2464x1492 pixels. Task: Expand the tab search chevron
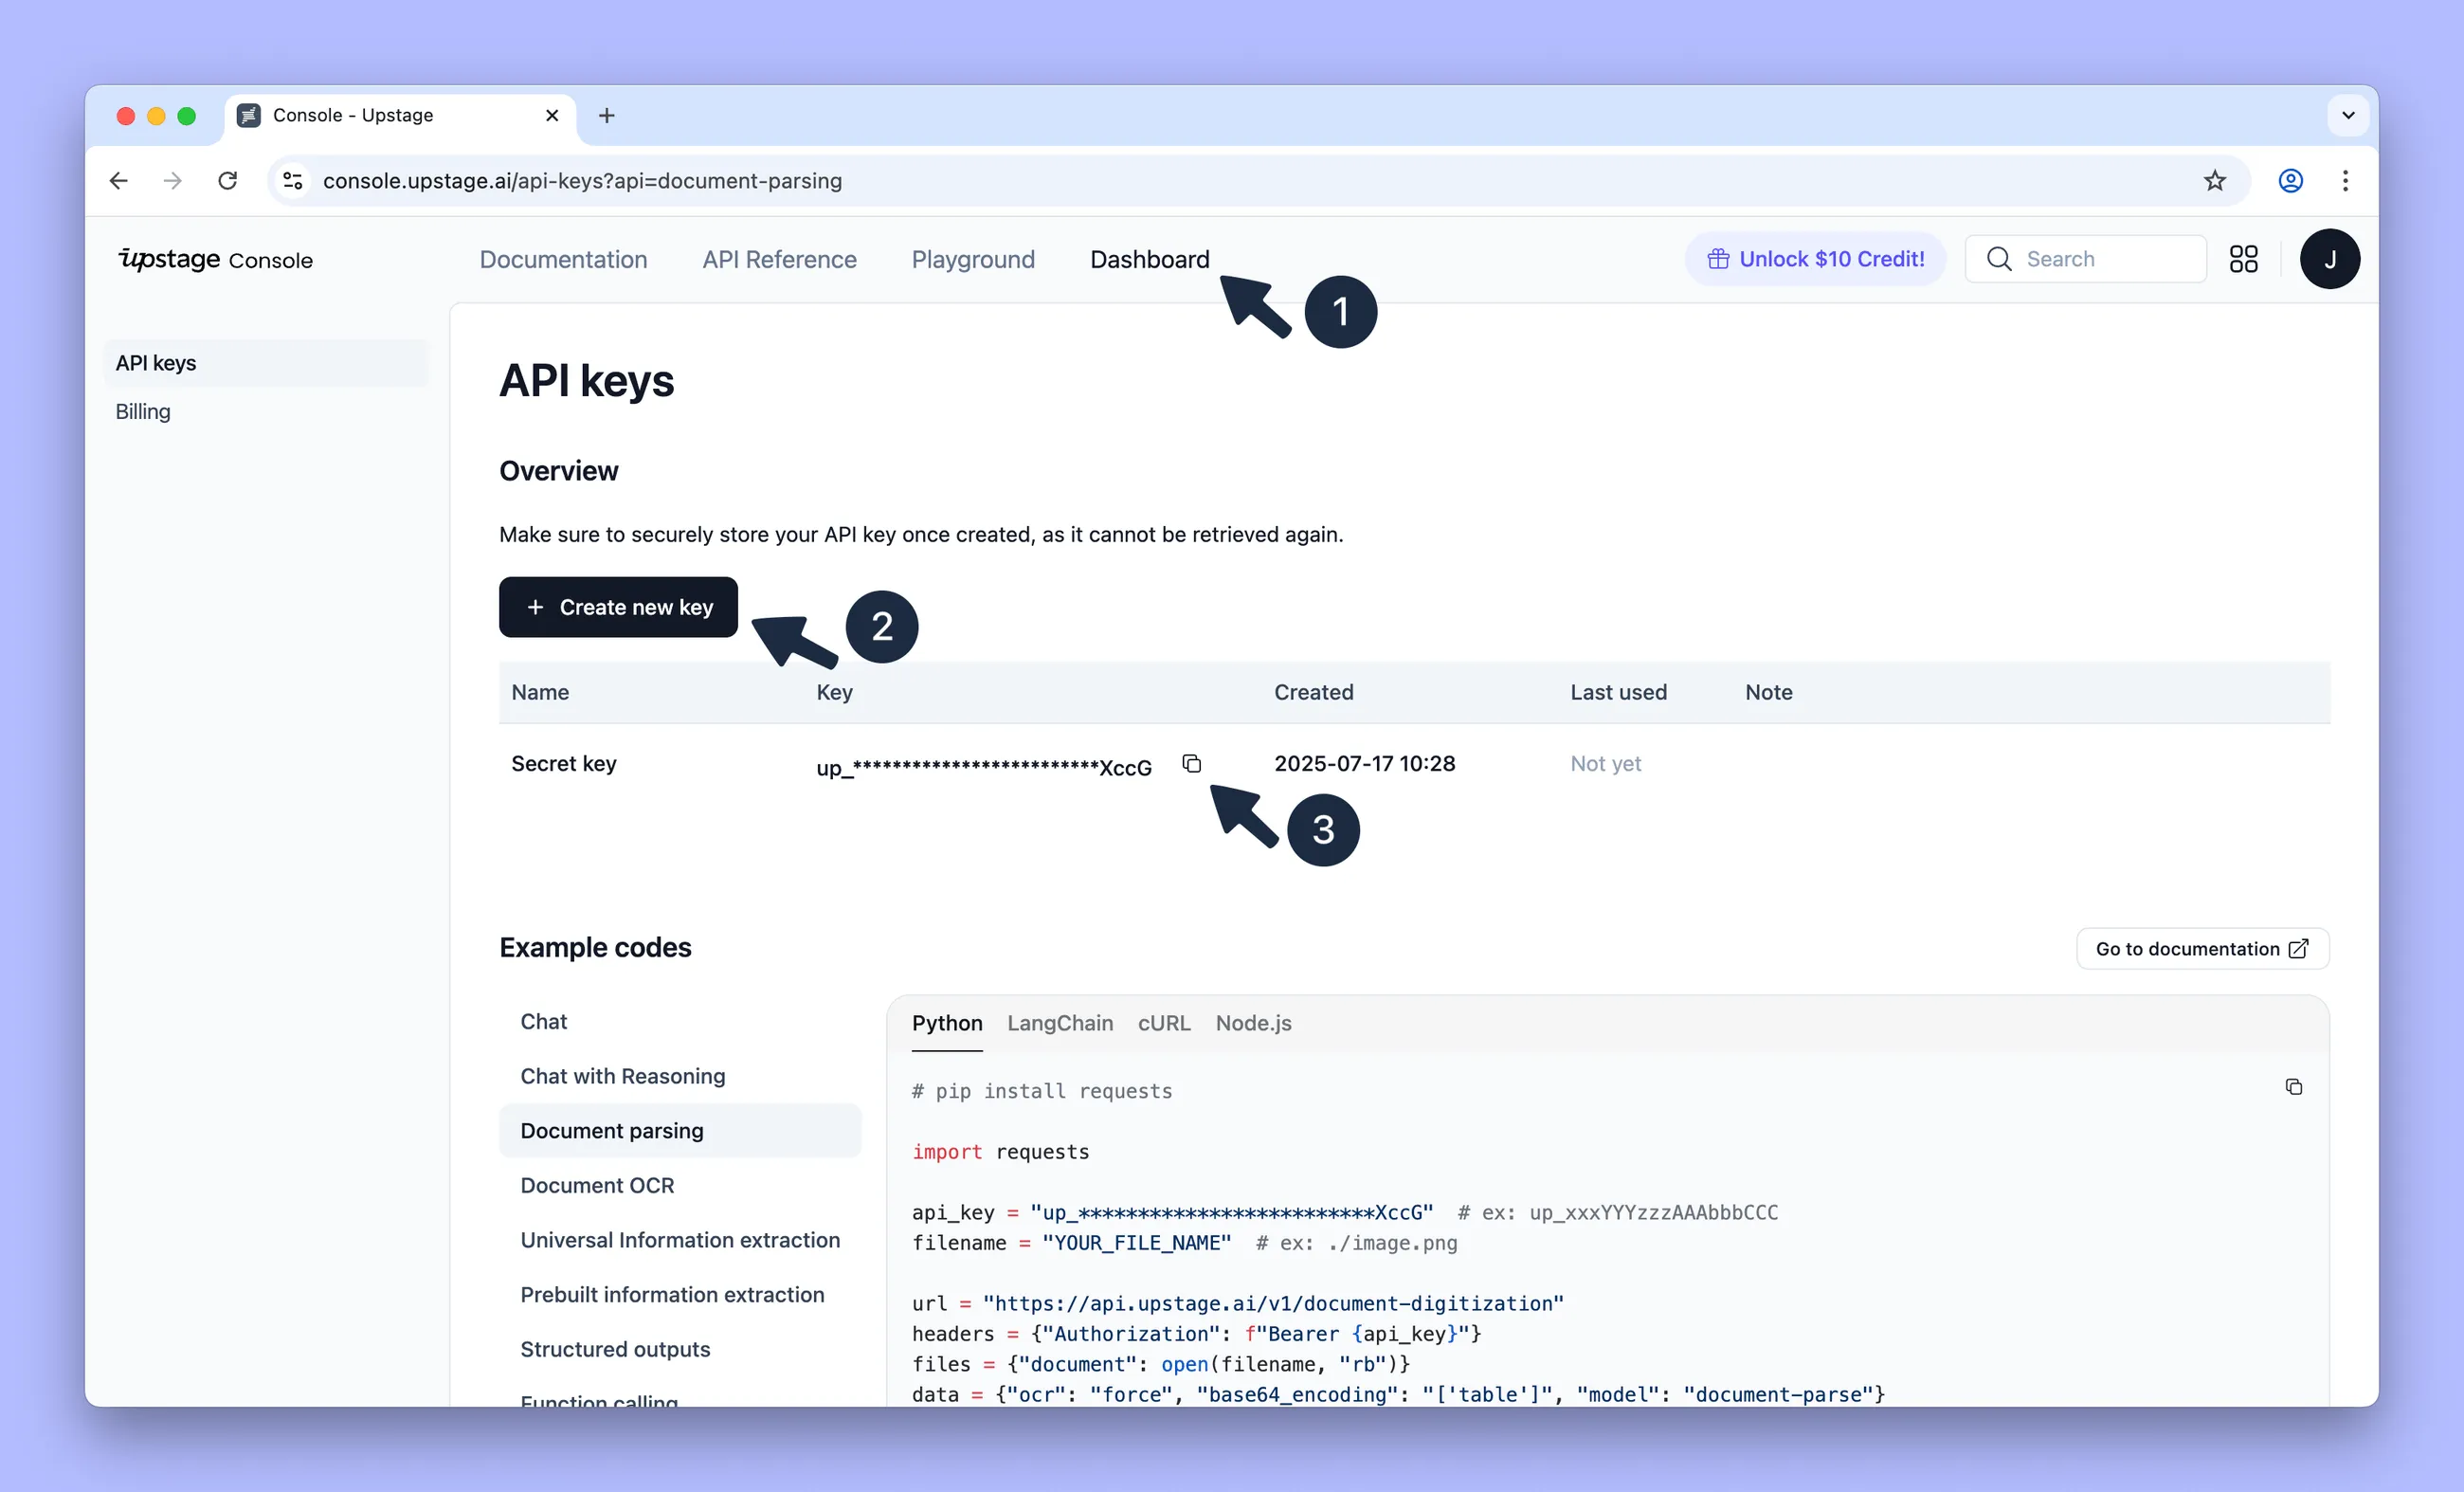[2348, 116]
